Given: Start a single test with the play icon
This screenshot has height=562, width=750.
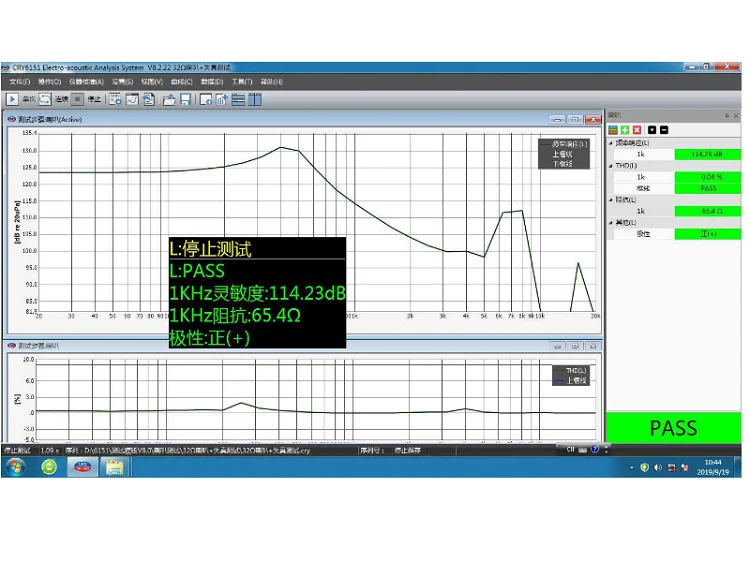Looking at the screenshot, I should coord(12,99).
